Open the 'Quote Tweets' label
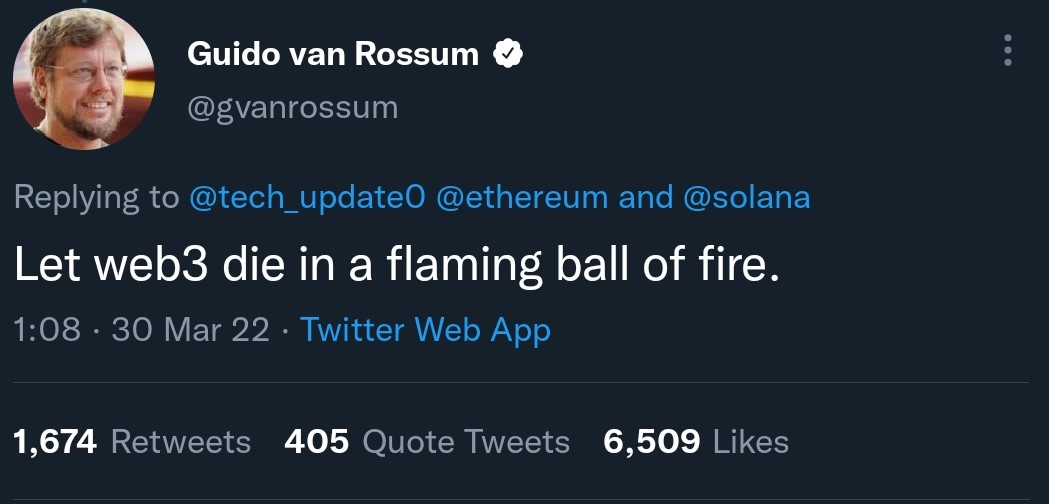The height and width of the screenshot is (504, 1049). click(465, 441)
